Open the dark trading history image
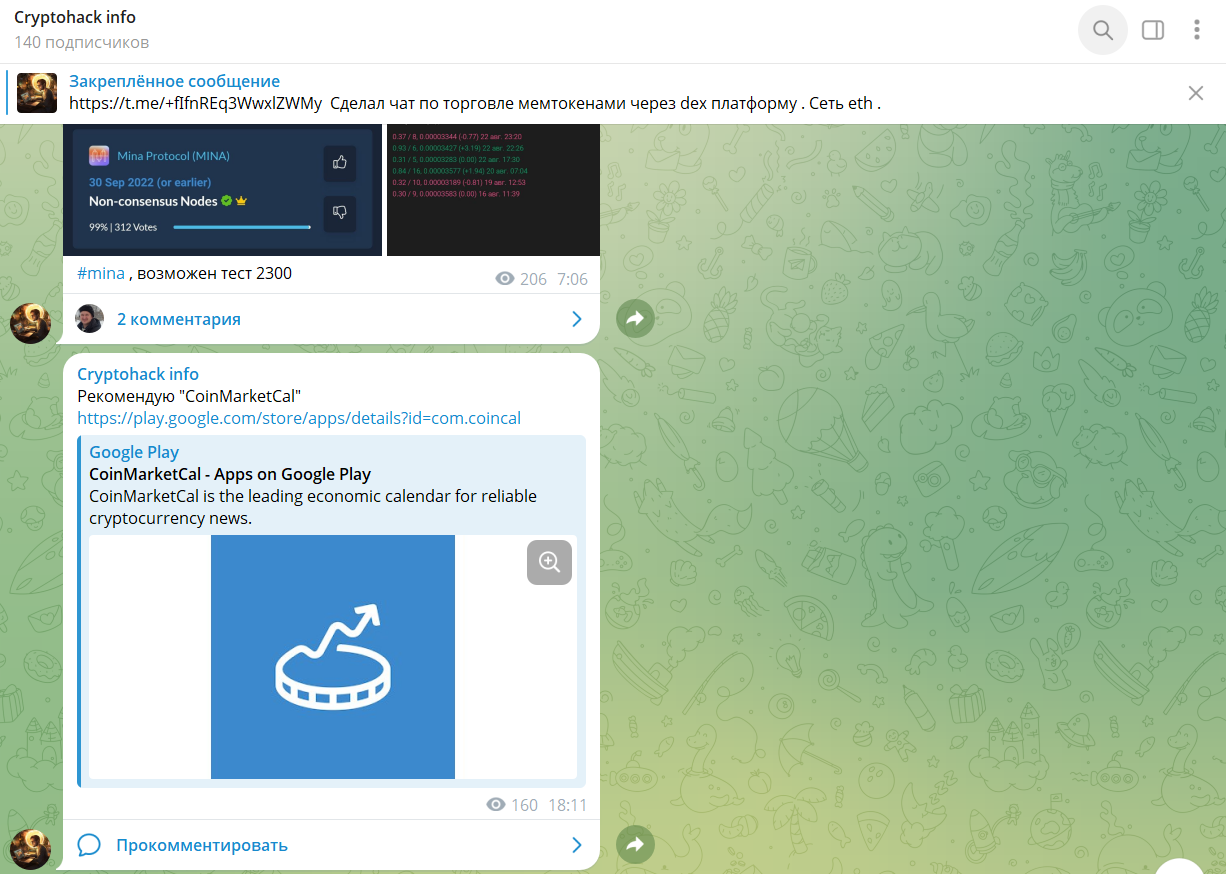Image resolution: width=1226 pixels, height=874 pixels. tap(494, 190)
